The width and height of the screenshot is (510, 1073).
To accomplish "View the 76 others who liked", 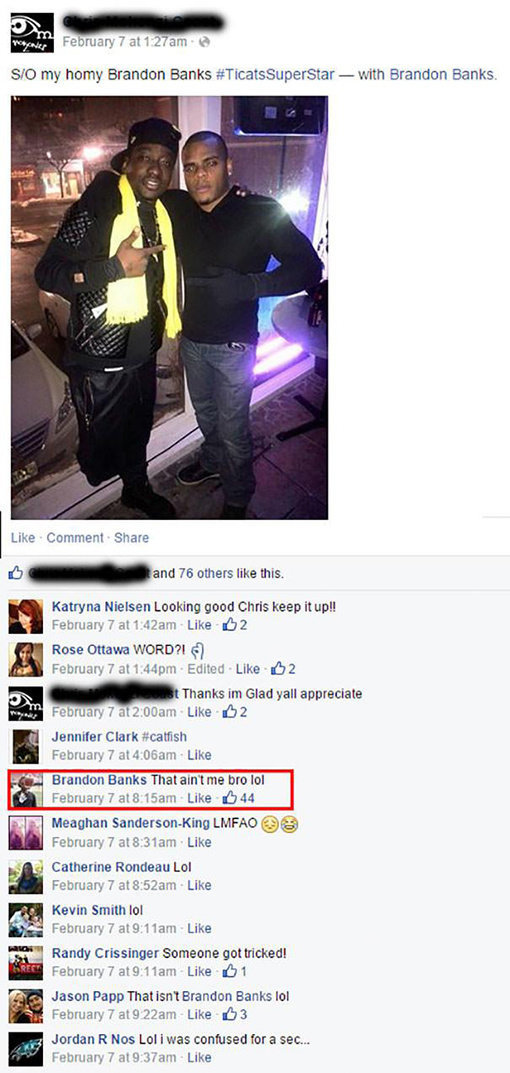I will pyautogui.click(x=205, y=573).
